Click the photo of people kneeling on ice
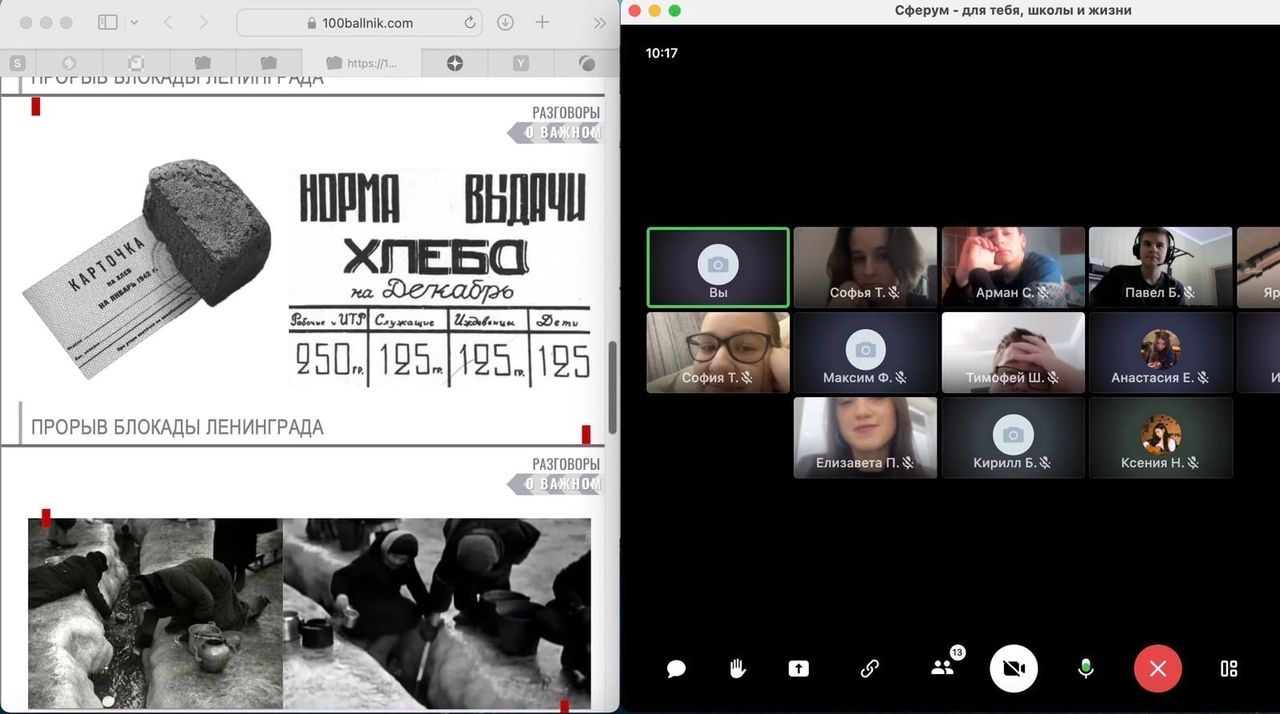 [x=155, y=613]
